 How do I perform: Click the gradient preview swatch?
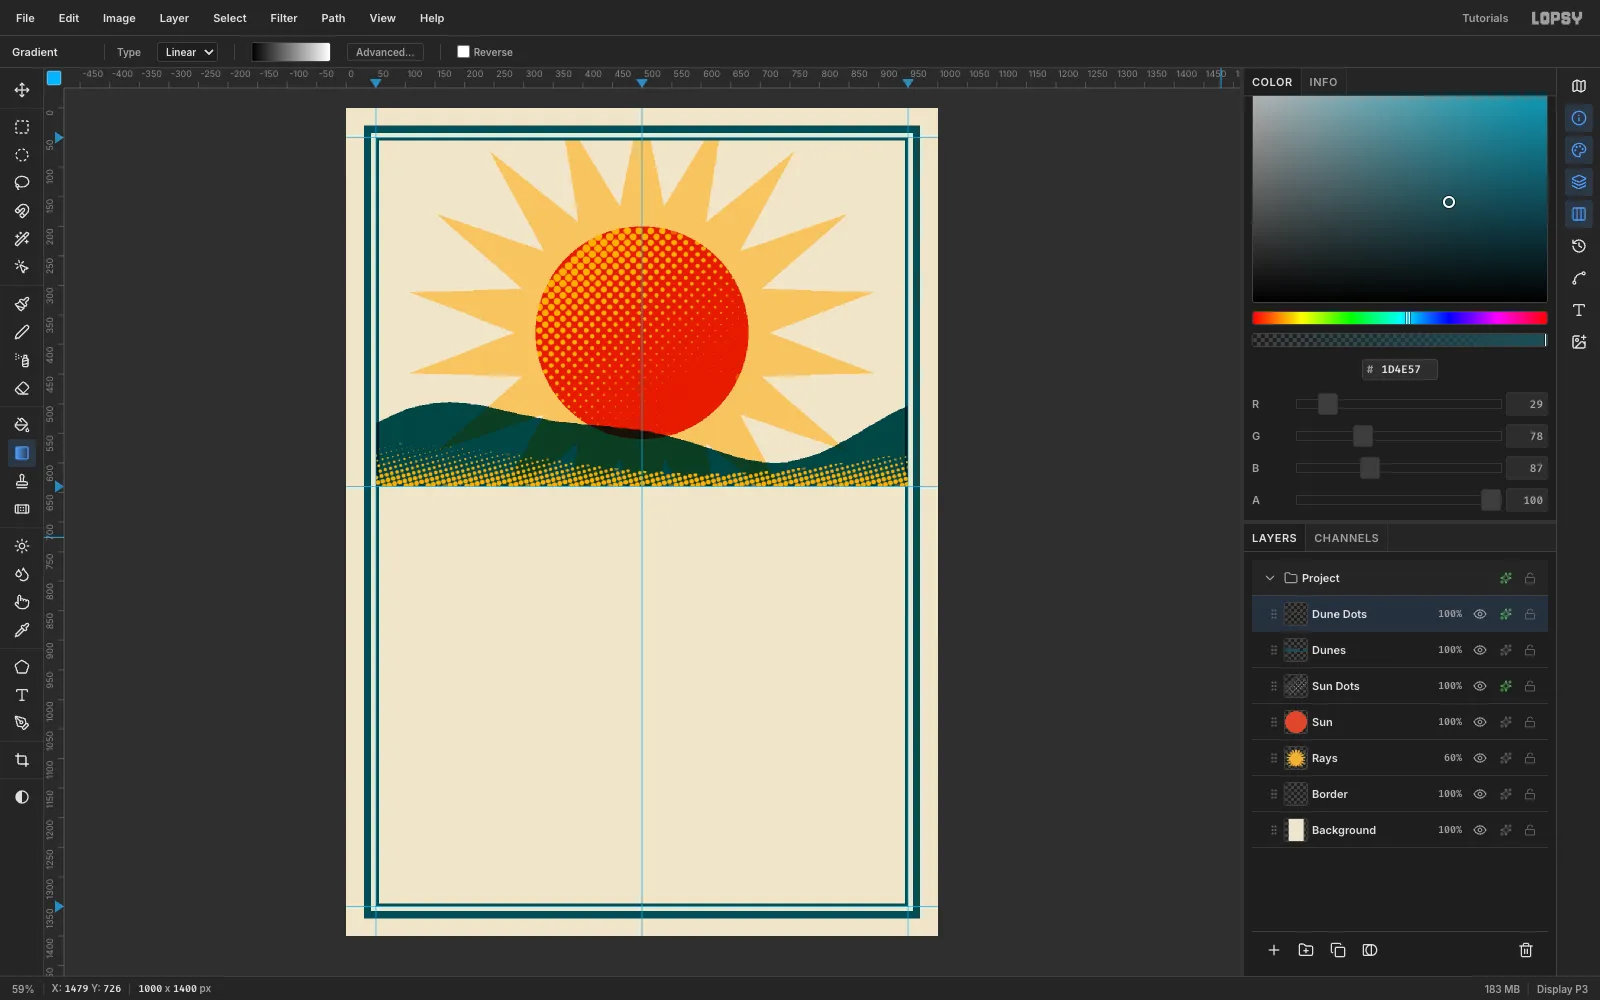tap(291, 52)
